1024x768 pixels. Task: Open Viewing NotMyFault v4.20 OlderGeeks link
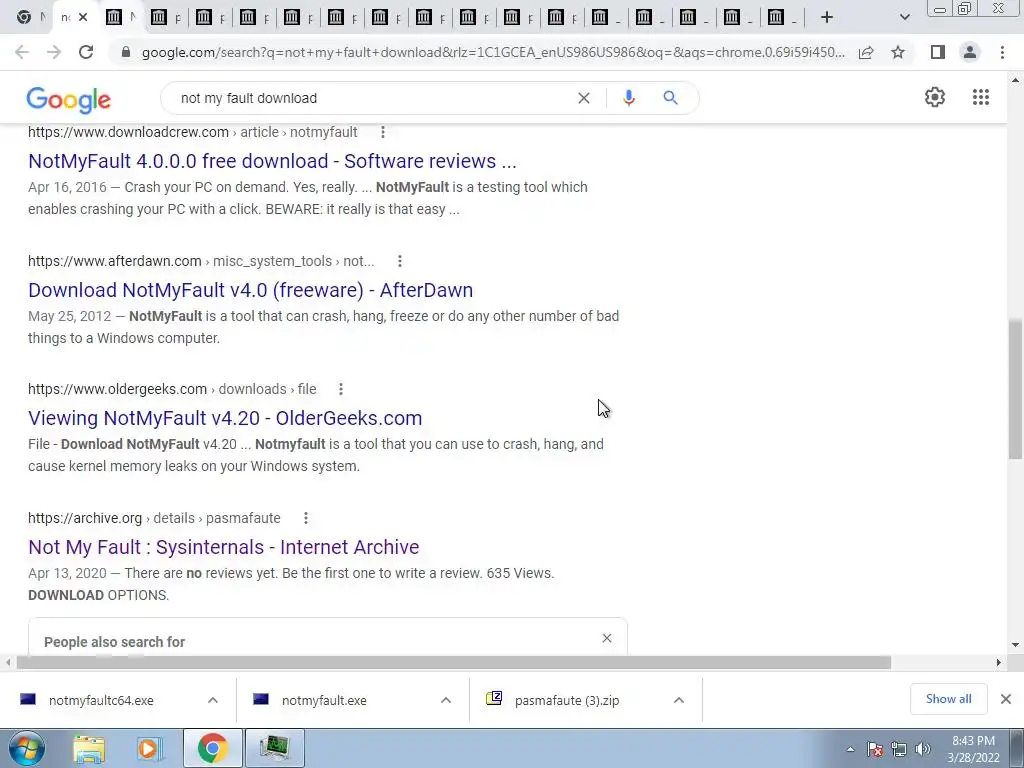pos(225,418)
